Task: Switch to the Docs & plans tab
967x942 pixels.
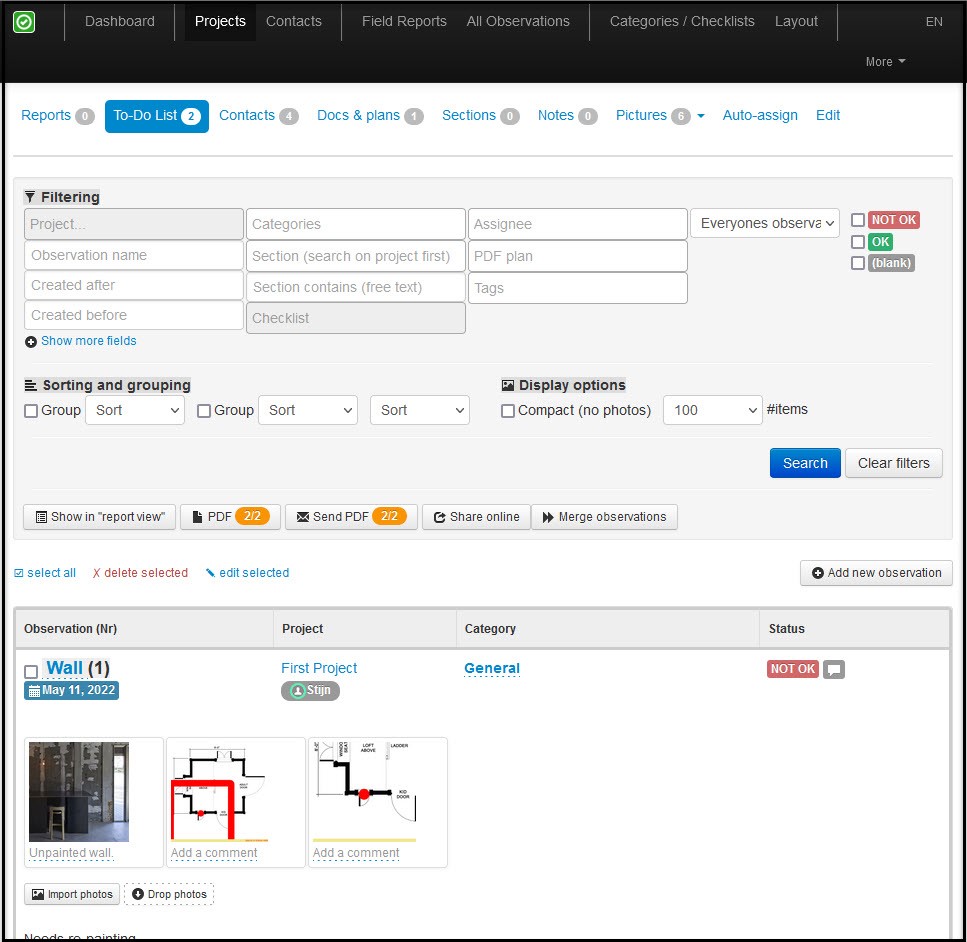Action: 369,115
